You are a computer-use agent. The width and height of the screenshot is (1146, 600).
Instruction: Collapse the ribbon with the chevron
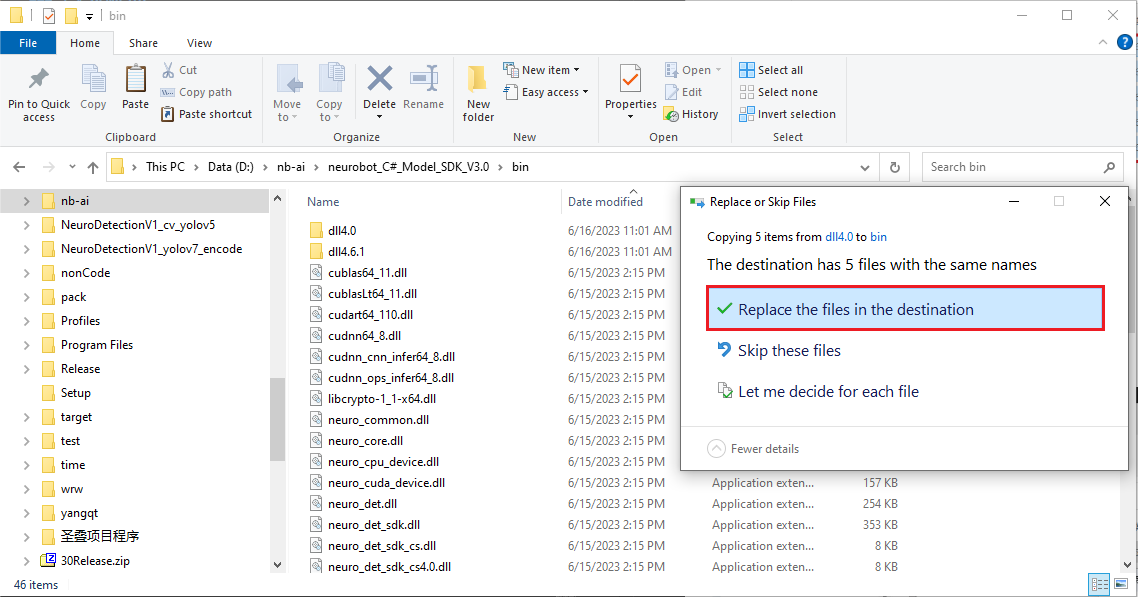tap(1103, 42)
